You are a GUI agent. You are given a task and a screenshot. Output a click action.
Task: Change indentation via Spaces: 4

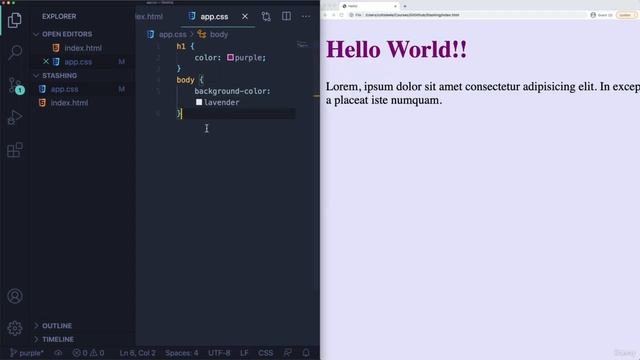(x=182, y=353)
